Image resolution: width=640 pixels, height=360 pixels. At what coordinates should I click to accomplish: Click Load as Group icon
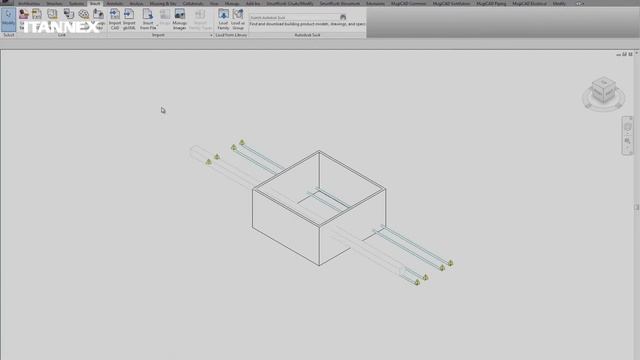238,19
